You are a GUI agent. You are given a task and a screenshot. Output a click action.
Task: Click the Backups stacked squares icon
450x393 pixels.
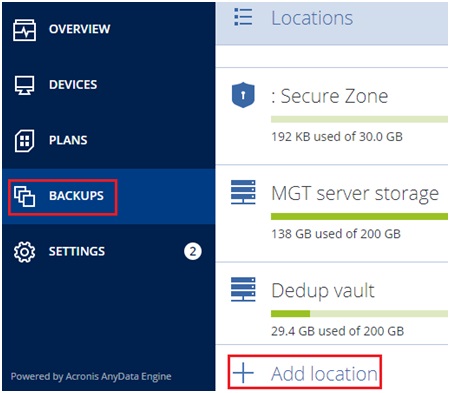[x=24, y=196]
